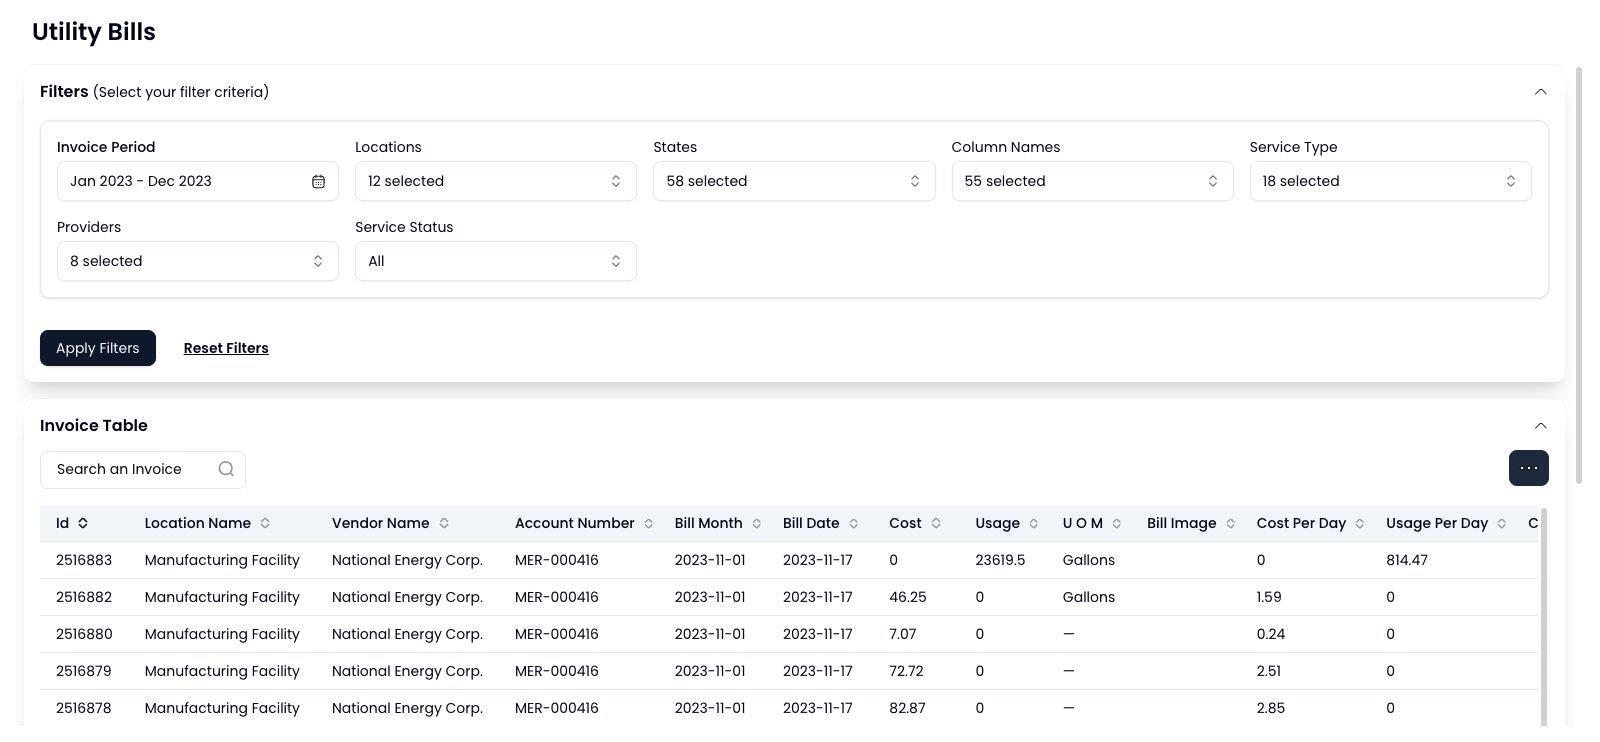Select invoice Id 2516878
Image resolution: width=1600 pixels, height=742 pixels.
coord(84,708)
